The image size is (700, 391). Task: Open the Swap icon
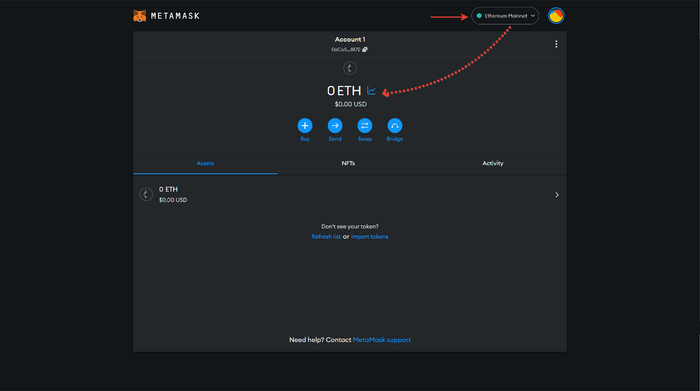(365, 125)
